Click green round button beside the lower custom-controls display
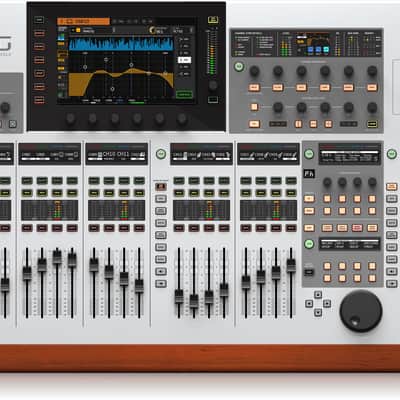 point(309,244)
